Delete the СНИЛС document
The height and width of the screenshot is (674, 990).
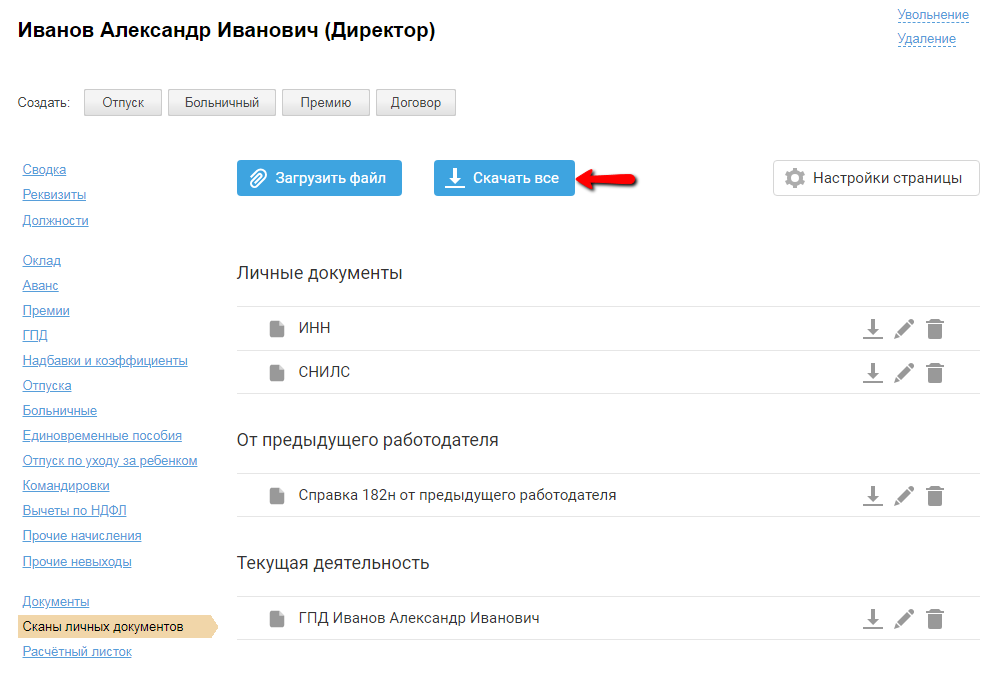pyautogui.click(x=935, y=373)
